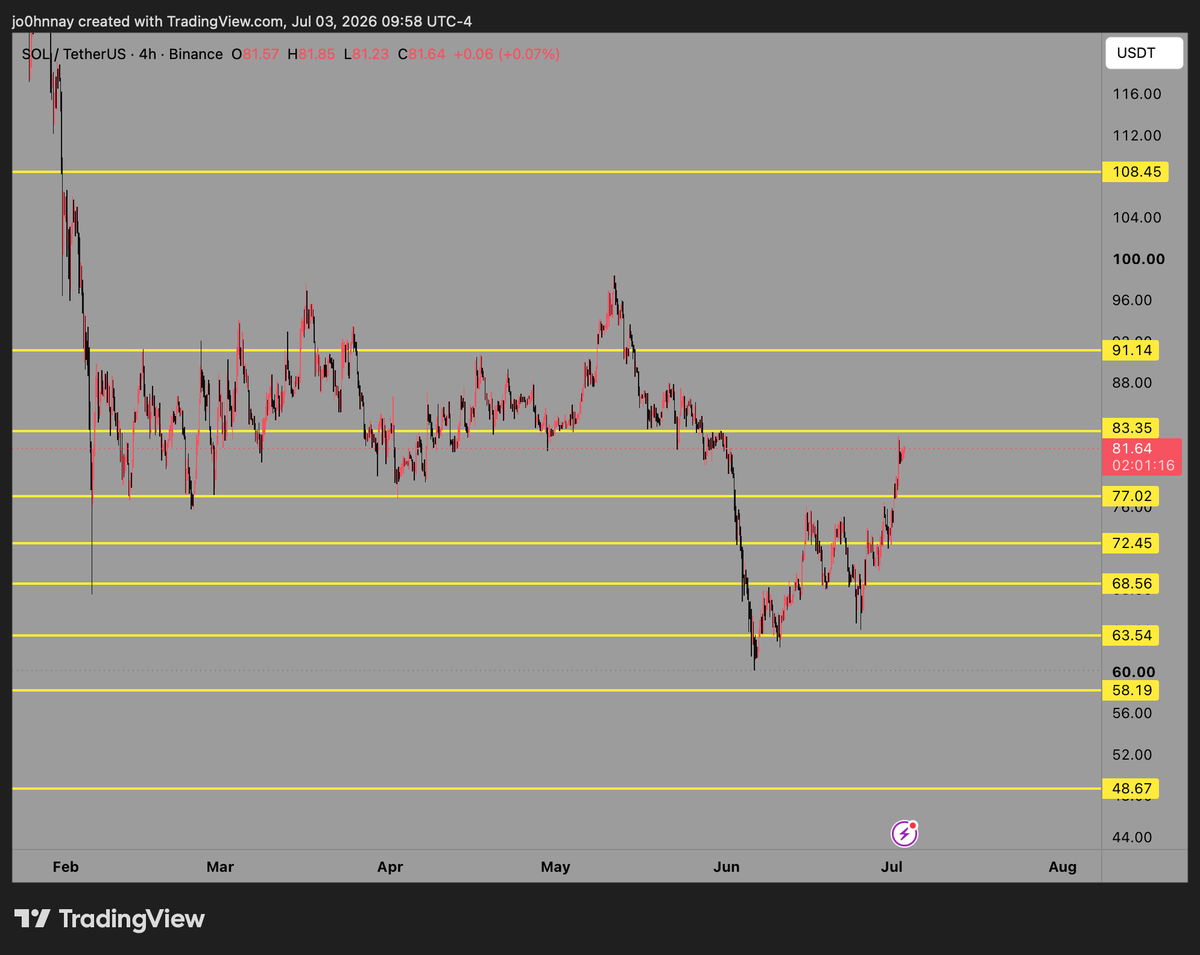
Task: Select the 77.02 price level label
Action: coord(1131,496)
